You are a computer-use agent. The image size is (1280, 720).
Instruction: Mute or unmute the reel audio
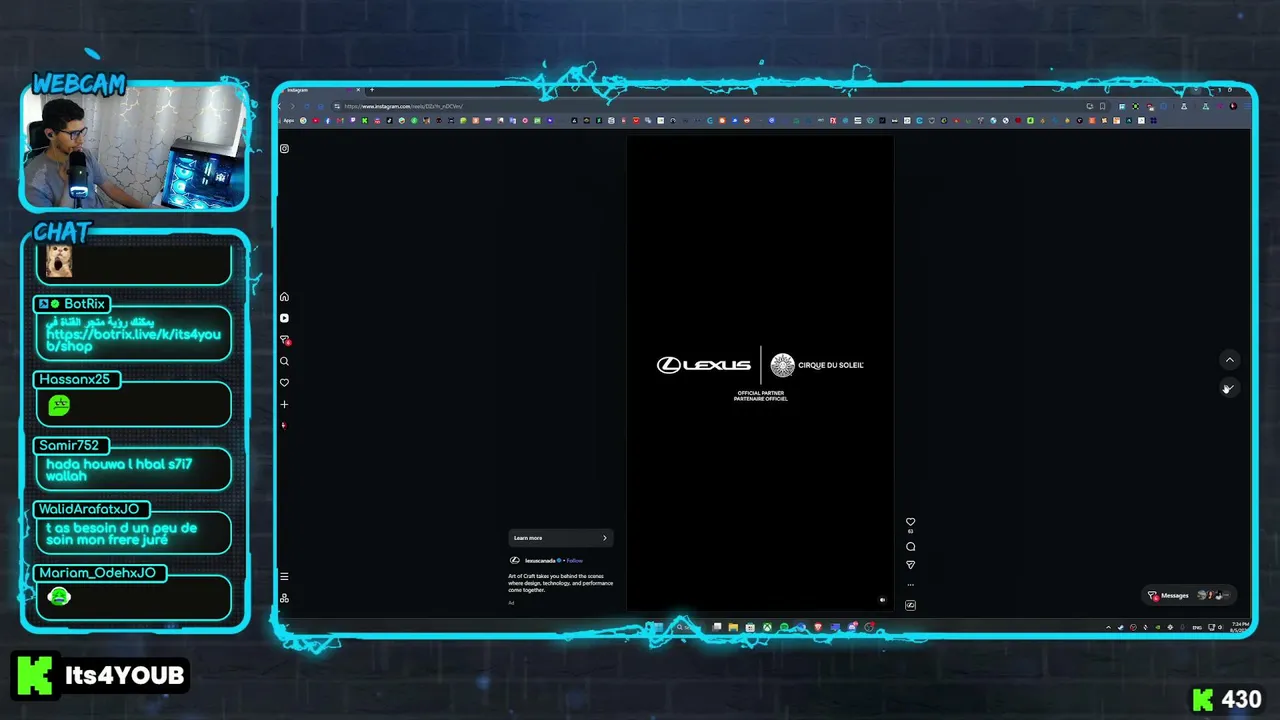point(882,600)
